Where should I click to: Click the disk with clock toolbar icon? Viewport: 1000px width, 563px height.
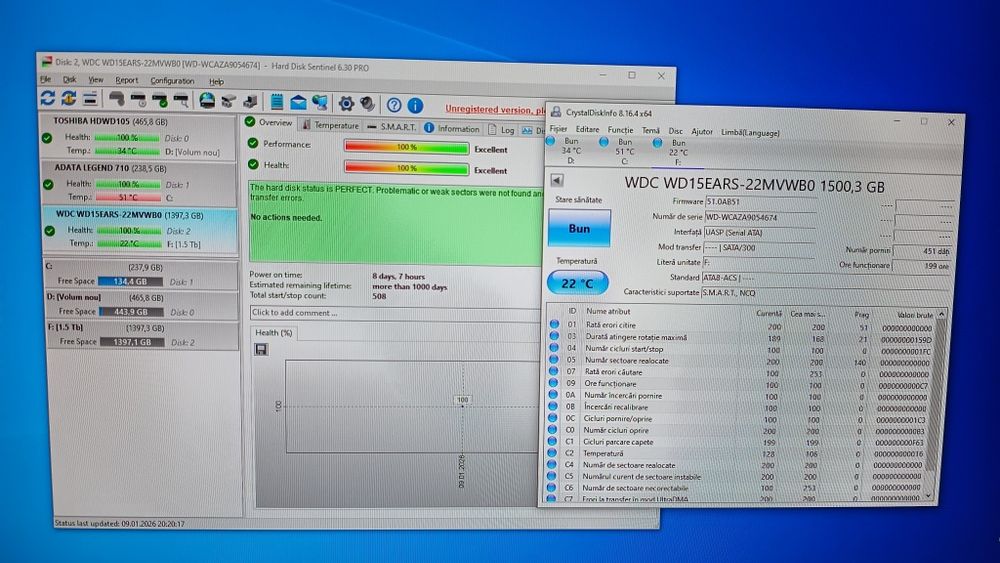pos(138,99)
